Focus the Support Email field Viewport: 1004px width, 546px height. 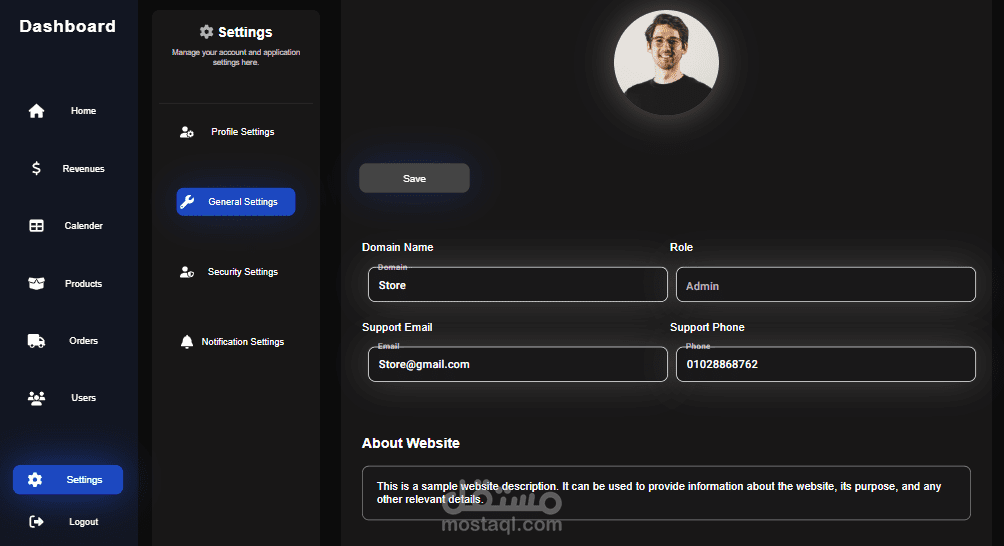(x=517, y=364)
